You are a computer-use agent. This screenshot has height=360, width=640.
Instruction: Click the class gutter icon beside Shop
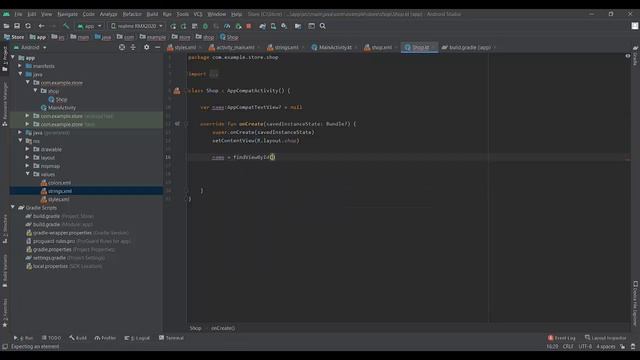pos(177,91)
